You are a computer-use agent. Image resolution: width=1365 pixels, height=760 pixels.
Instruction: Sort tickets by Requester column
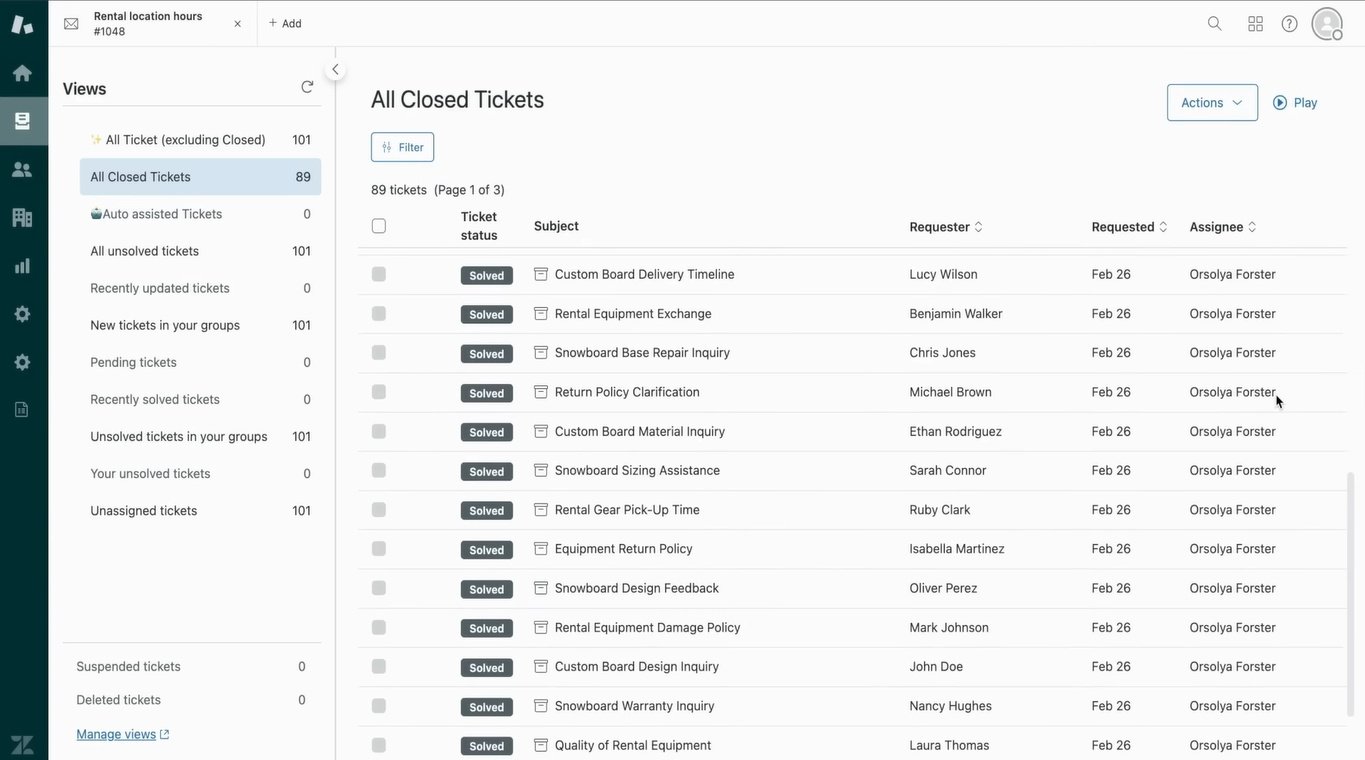(945, 227)
